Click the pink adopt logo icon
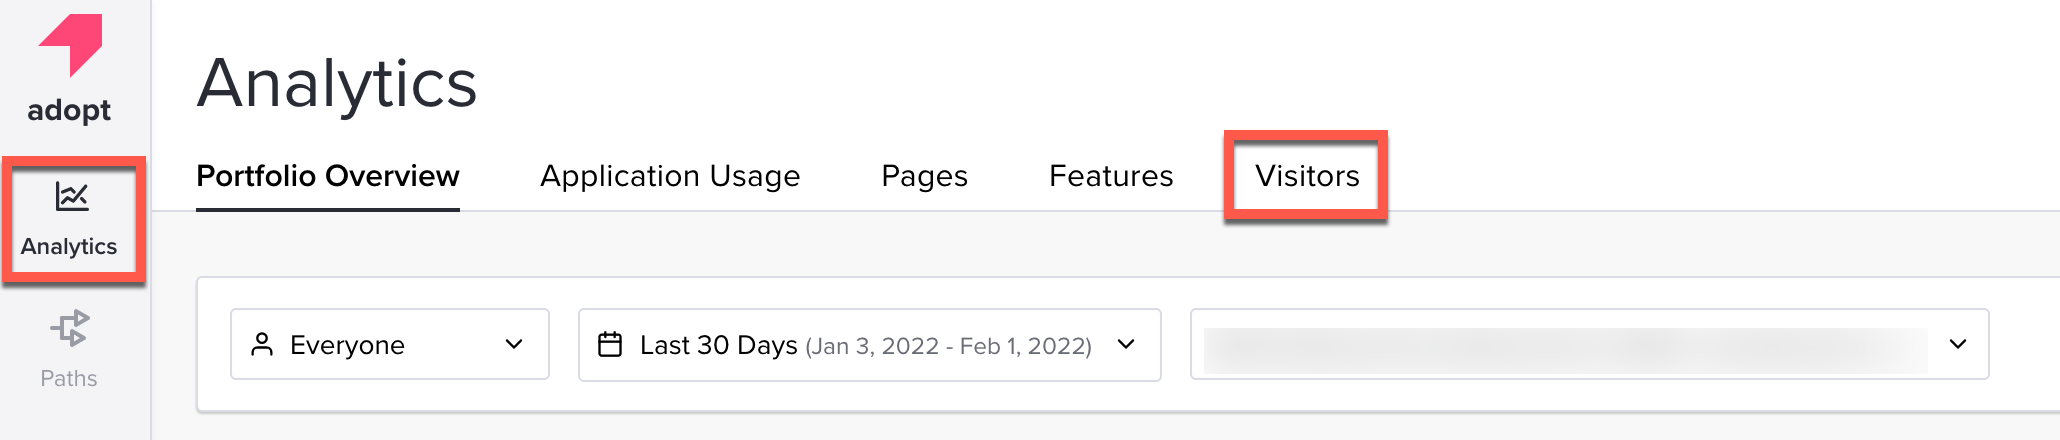The width and height of the screenshot is (2060, 440). pyautogui.click(x=71, y=44)
